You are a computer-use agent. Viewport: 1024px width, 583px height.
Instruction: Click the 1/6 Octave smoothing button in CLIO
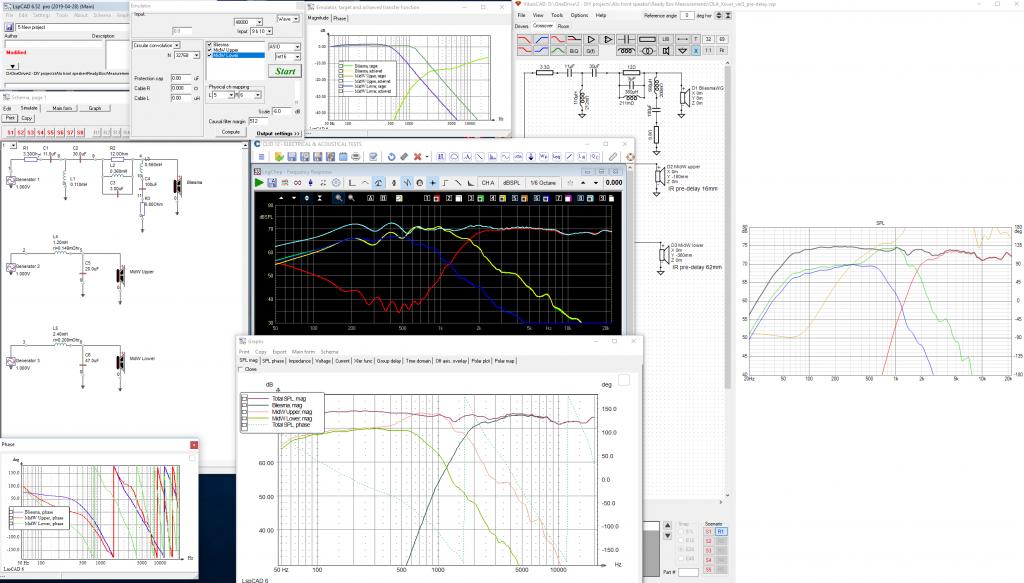pyautogui.click(x=543, y=183)
